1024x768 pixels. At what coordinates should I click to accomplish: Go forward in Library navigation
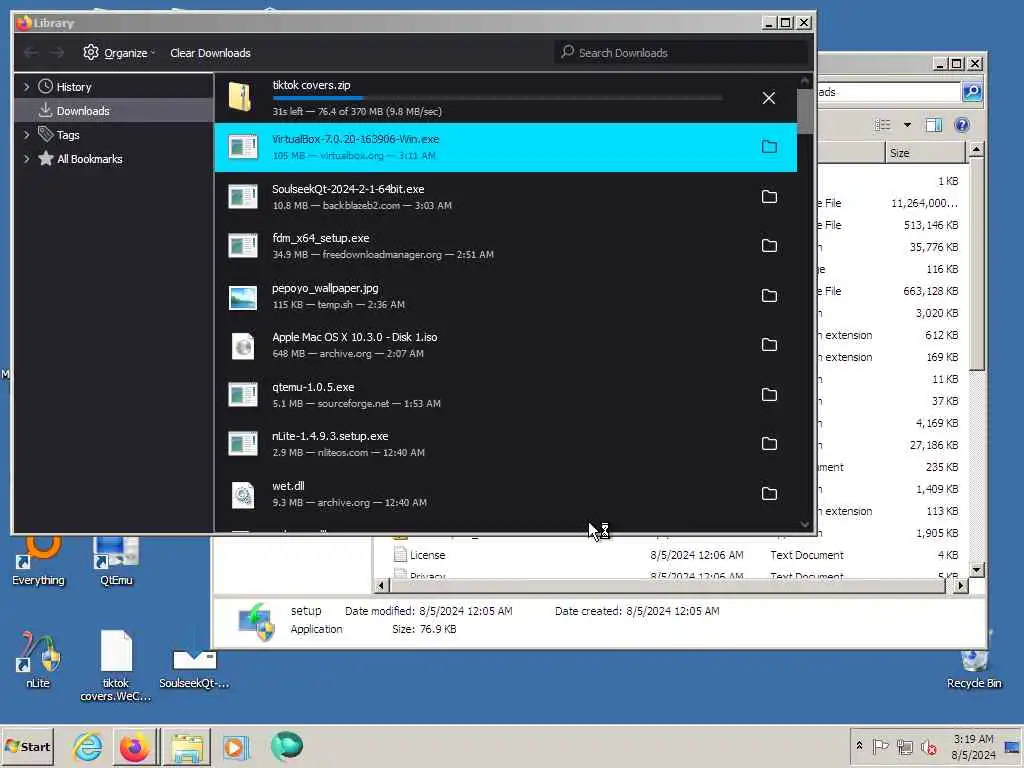pos(57,53)
